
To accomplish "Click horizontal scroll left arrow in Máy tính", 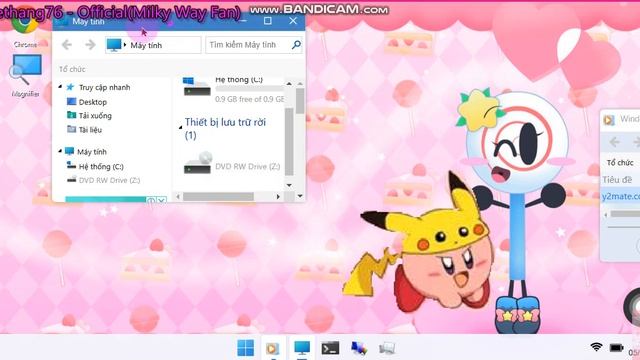I will 178,196.
